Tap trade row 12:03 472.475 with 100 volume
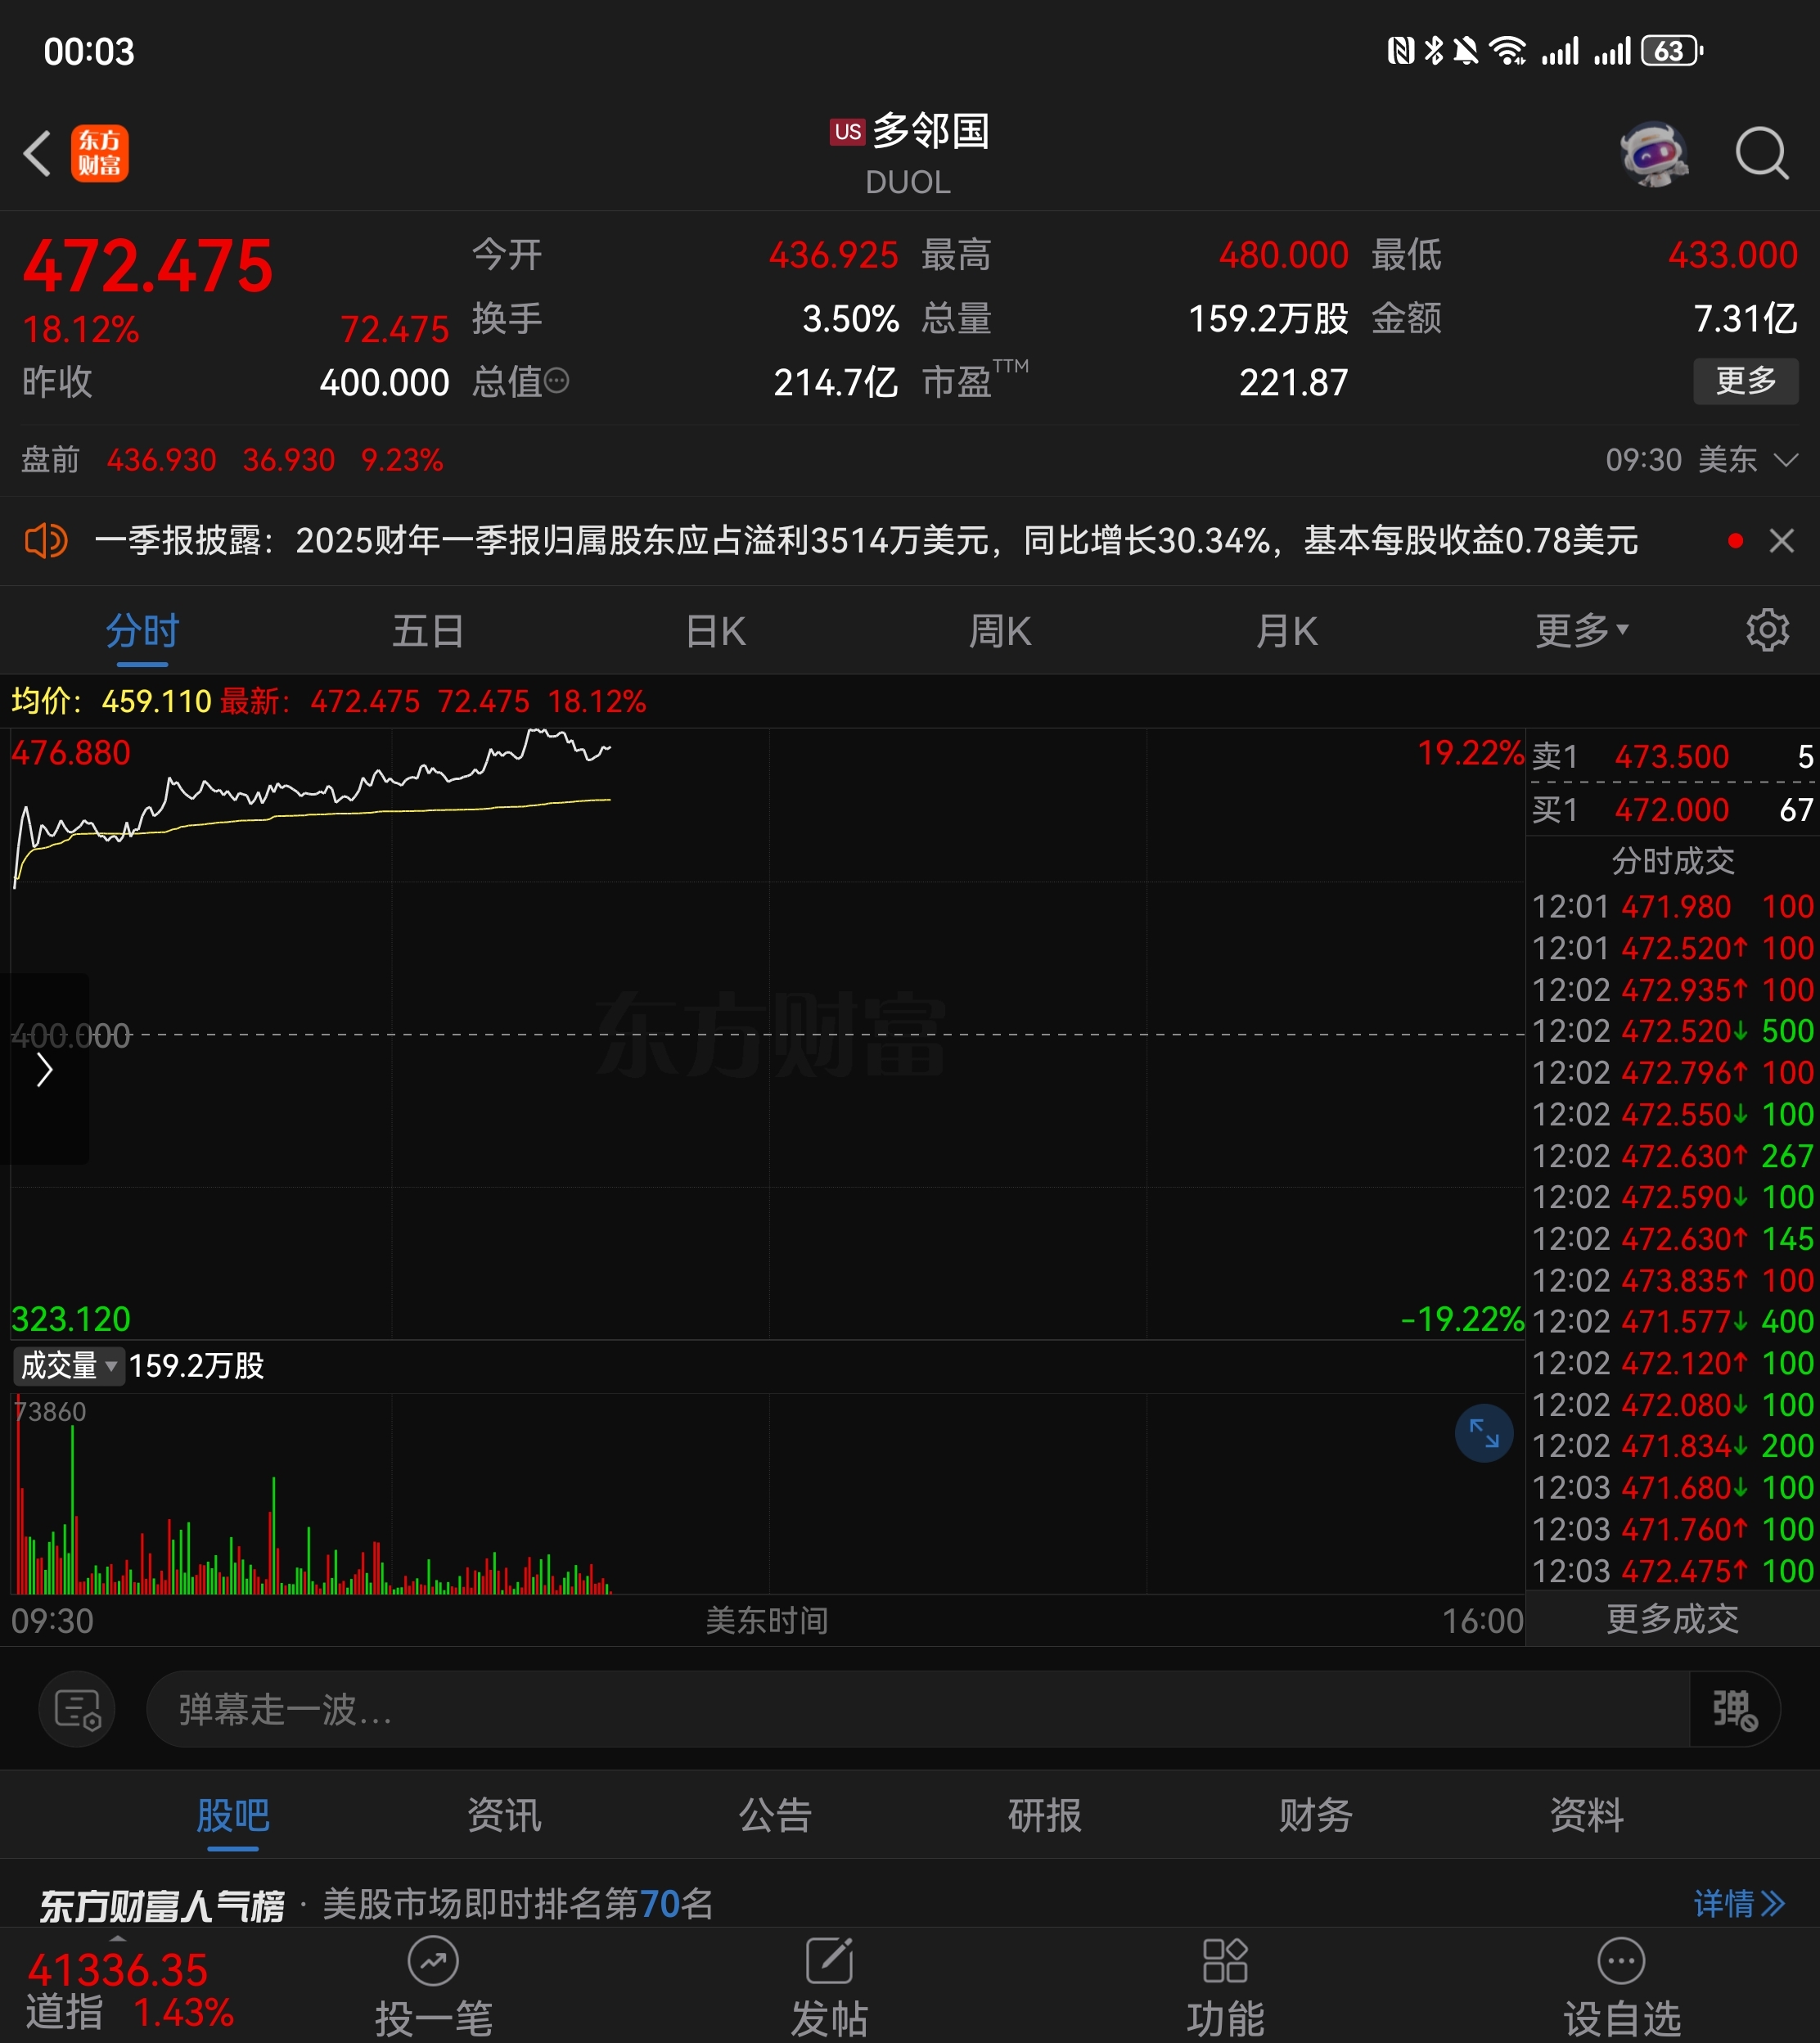This screenshot has height=2043, width=1820. 1672,1571
